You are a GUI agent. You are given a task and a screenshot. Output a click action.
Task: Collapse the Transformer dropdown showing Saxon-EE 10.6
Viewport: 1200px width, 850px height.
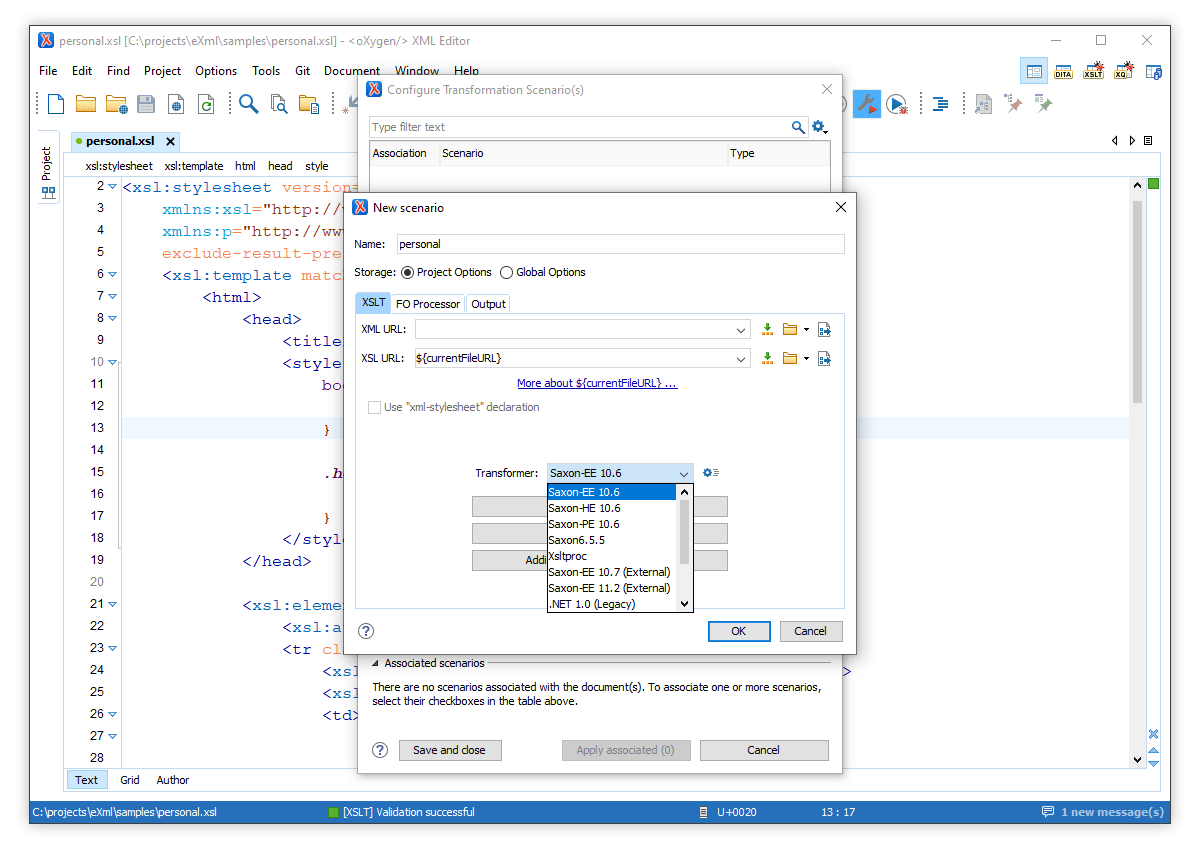684,473
